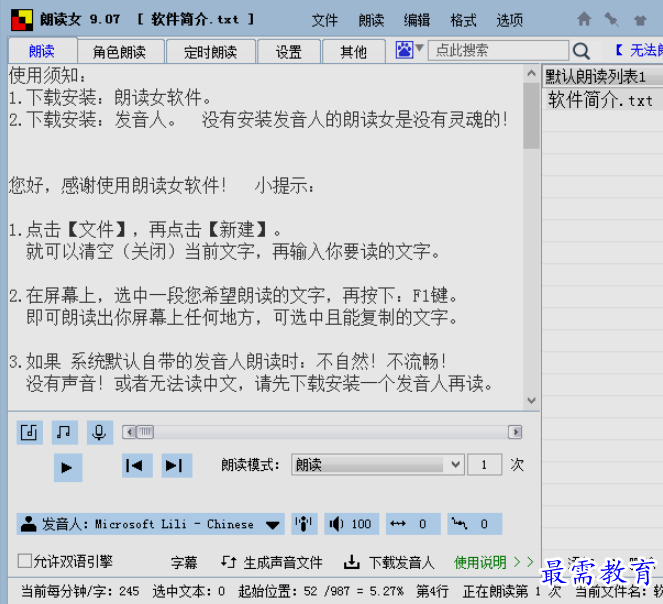Viewport: 663px width, 604px height.
Task: Click the speed arrows control showing 0
Action: tap(413, 524)
